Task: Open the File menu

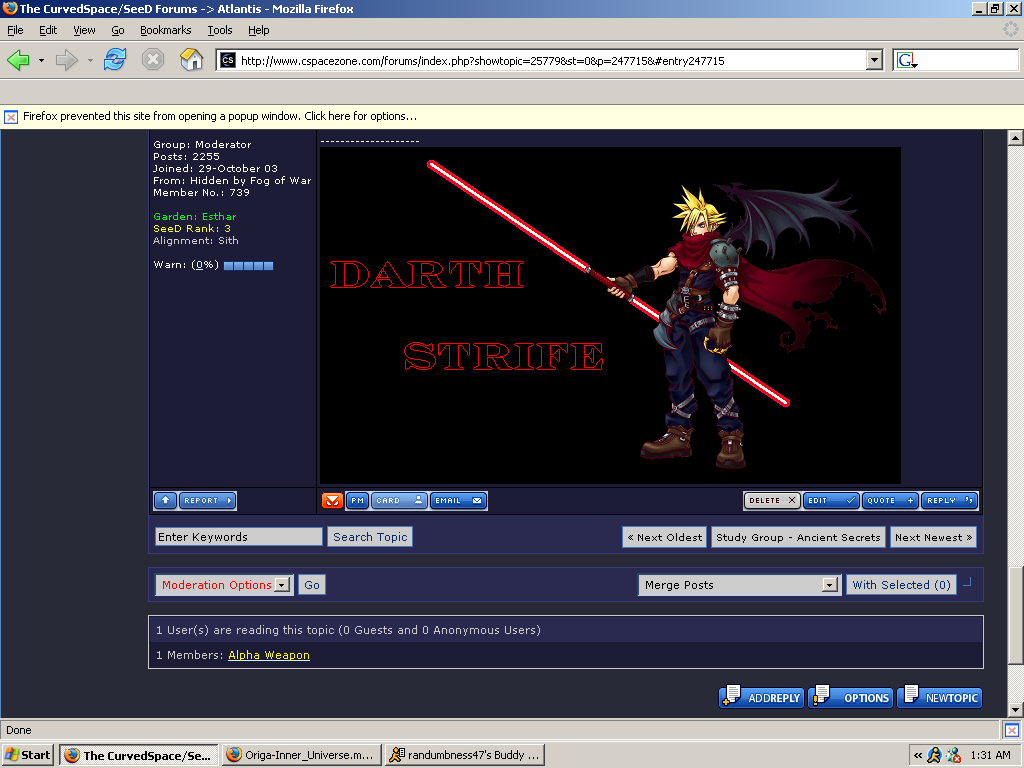Action: [15, 30]
